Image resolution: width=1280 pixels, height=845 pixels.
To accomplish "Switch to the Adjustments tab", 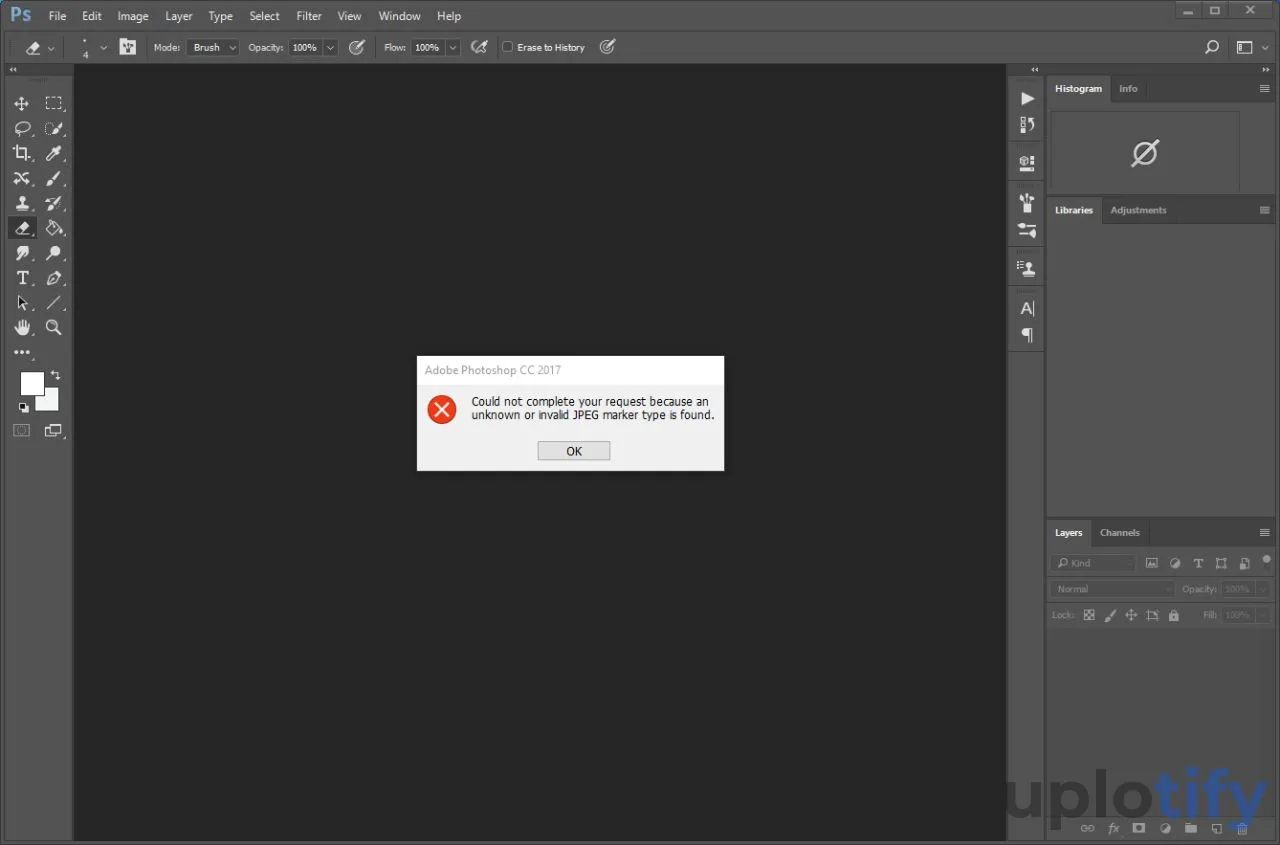I will (1138, 210).
